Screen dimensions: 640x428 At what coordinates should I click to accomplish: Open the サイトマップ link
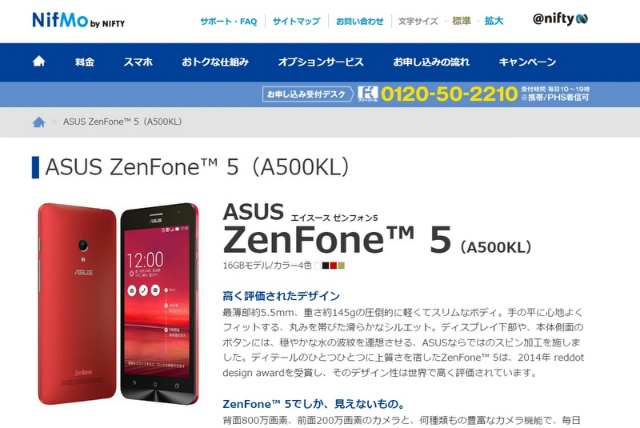pos(296,21)
